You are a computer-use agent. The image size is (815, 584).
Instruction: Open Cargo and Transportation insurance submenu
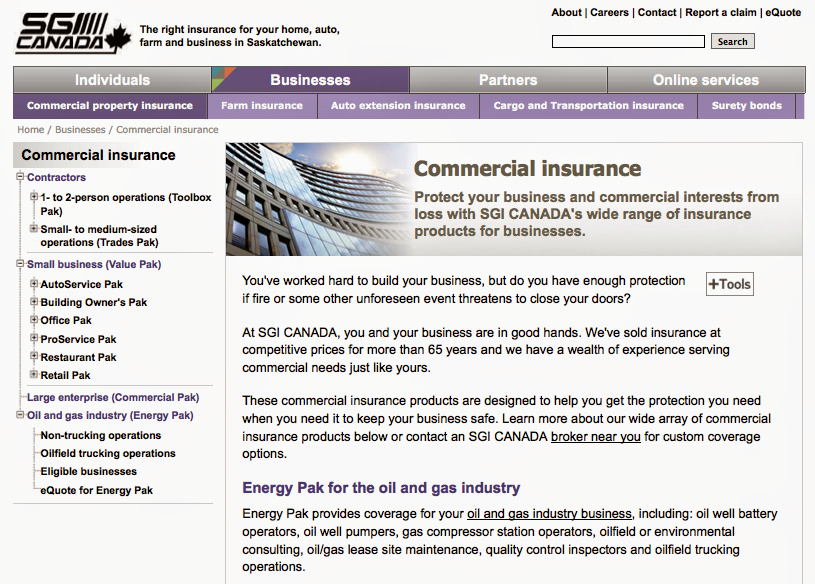pyautogui.click(x=588, y=105)
